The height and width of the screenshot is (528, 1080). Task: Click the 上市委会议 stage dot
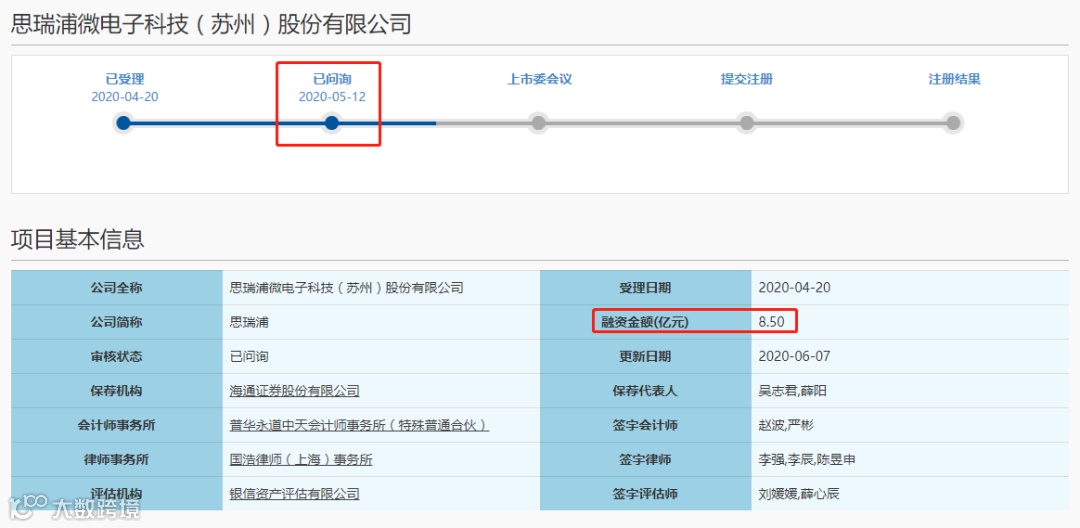pyautogui.click(x=539, y=123)
